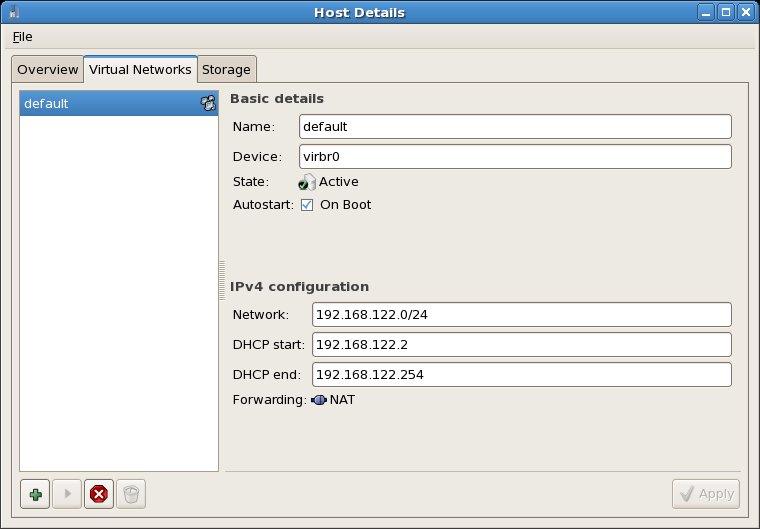Click the network icon in default row
Image resolution: width=760 pixels, height=529 pixels.
[208, 103]
